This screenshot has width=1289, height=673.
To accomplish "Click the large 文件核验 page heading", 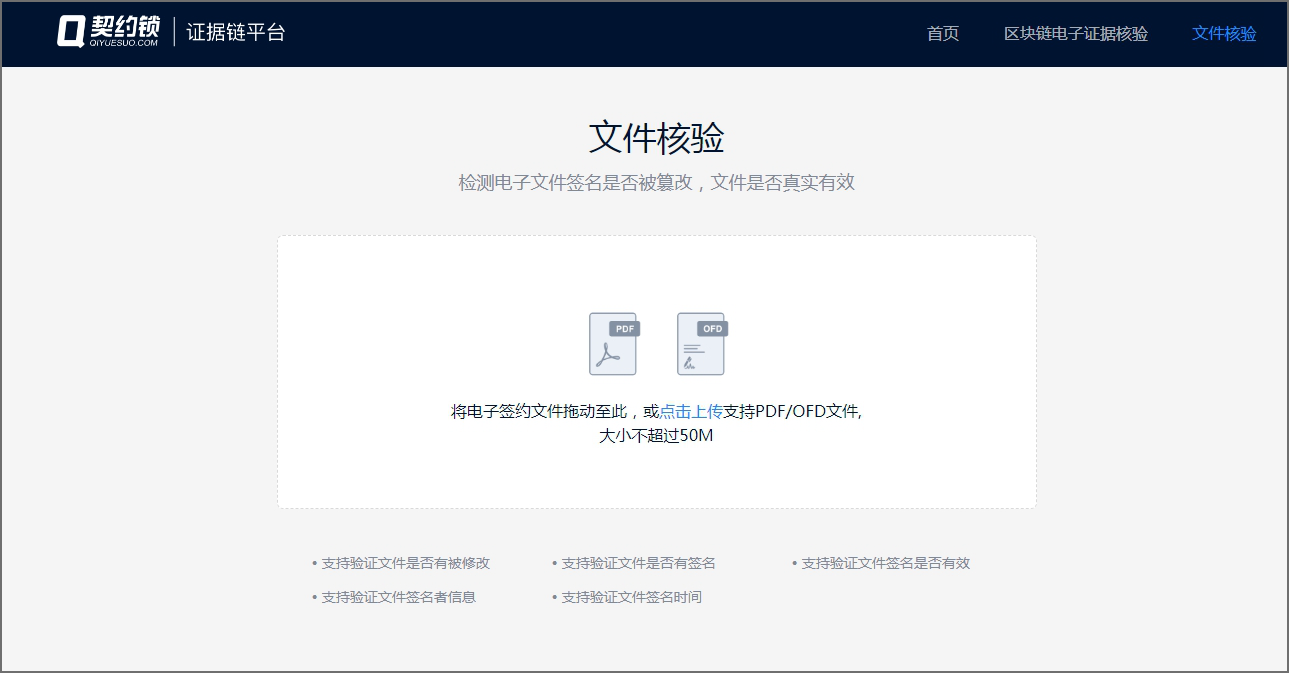I will (x=656, y=138).
